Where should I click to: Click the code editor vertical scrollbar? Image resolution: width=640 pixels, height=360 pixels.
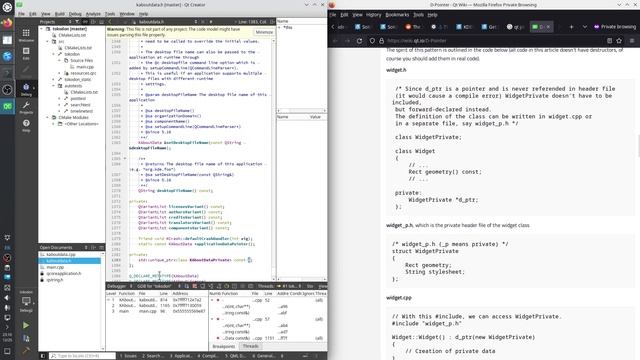(x=273, y=159)
